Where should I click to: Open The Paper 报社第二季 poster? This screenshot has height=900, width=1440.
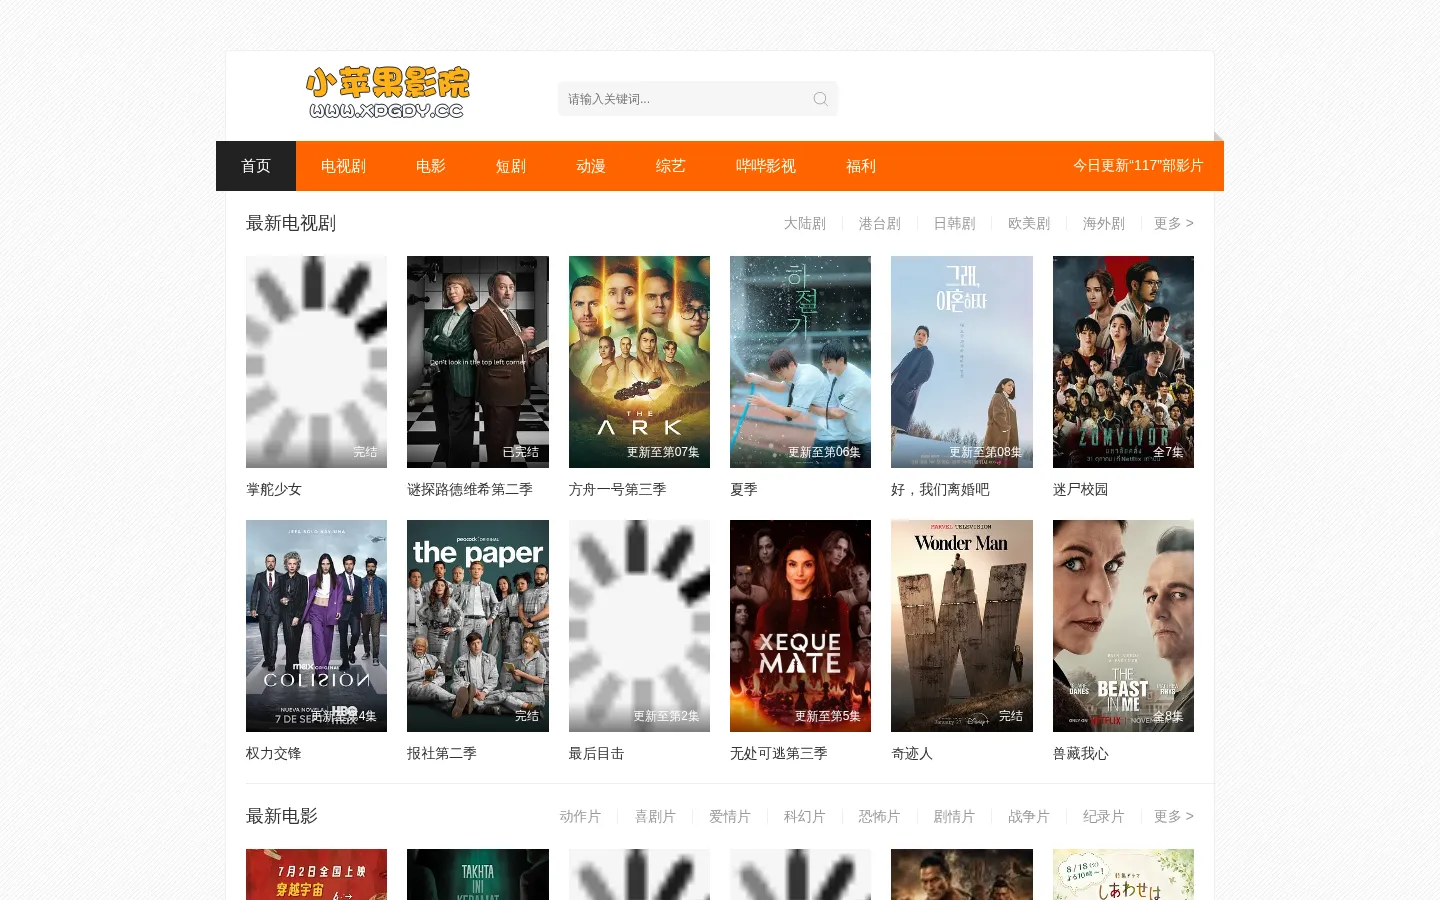(478, 626)
